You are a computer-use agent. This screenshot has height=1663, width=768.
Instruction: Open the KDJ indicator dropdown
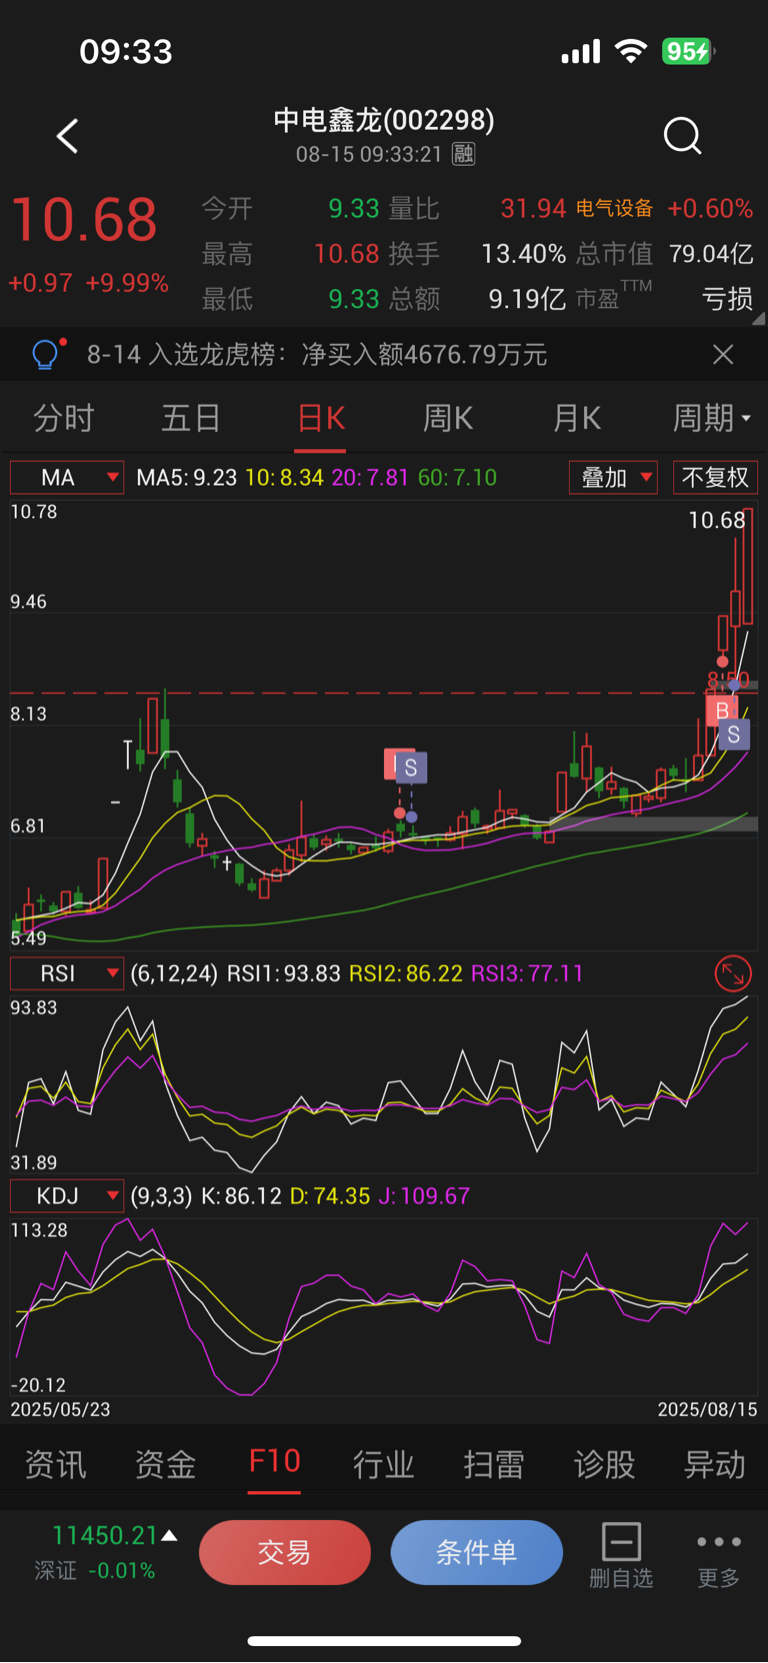67,1196
